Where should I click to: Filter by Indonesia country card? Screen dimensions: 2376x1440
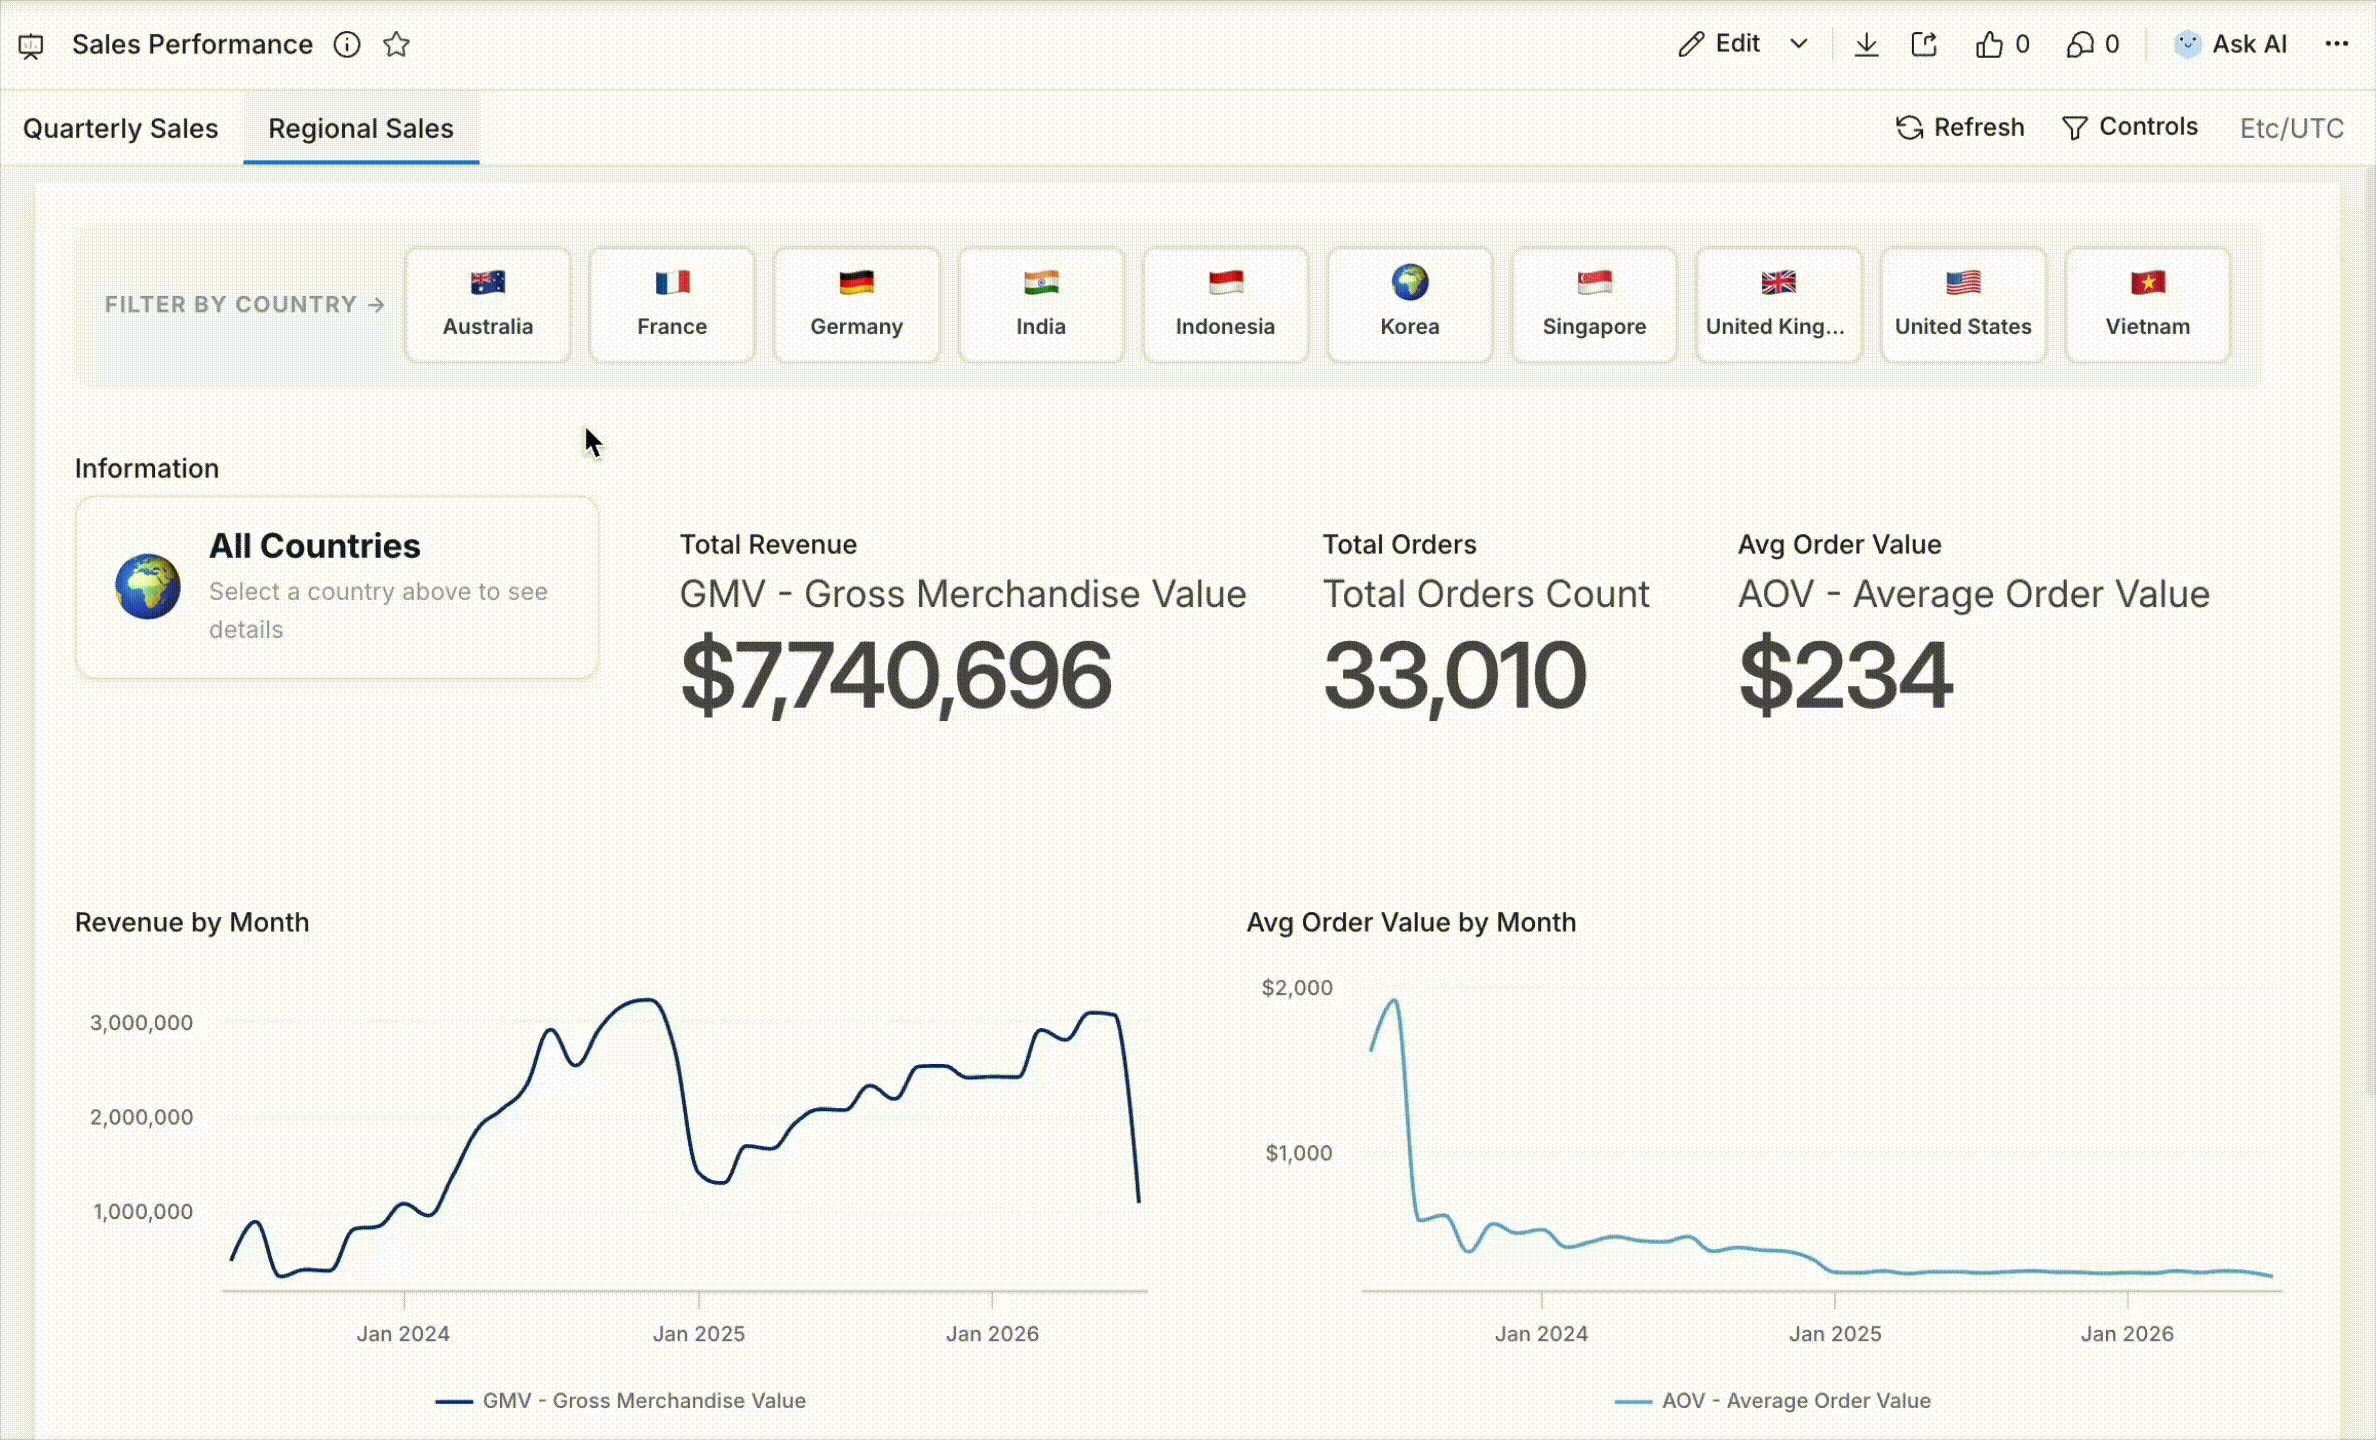pyautogui.click(x=1226, y=305)
